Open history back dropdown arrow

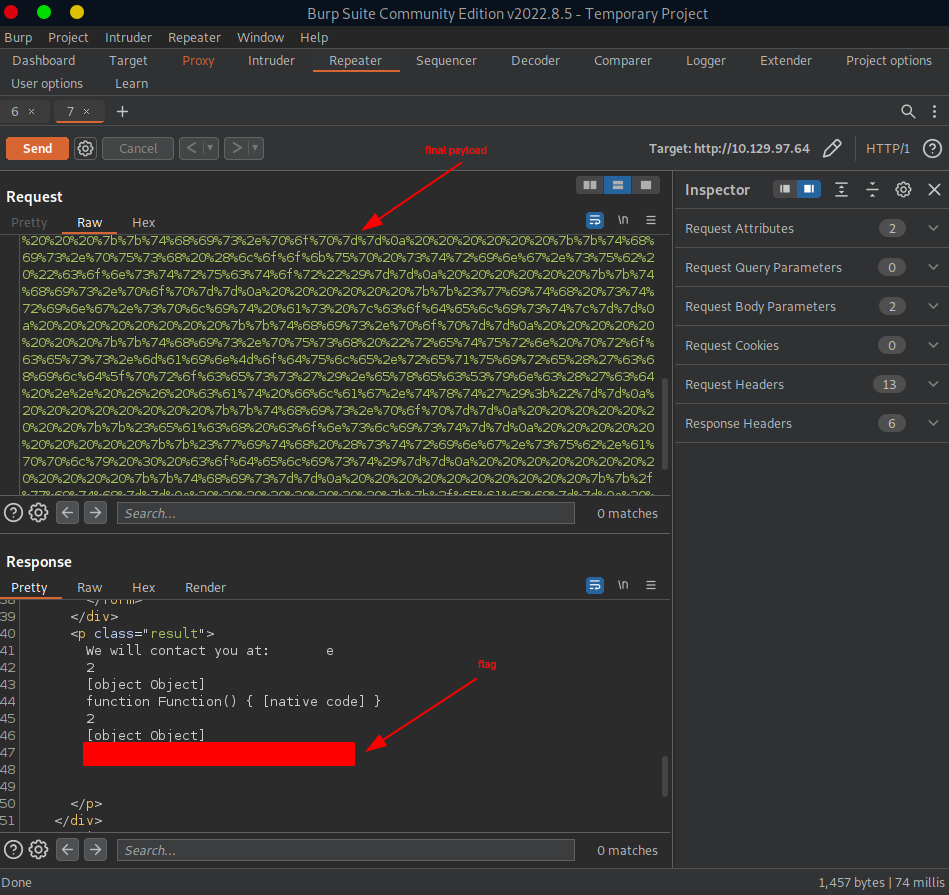(210, 148)
